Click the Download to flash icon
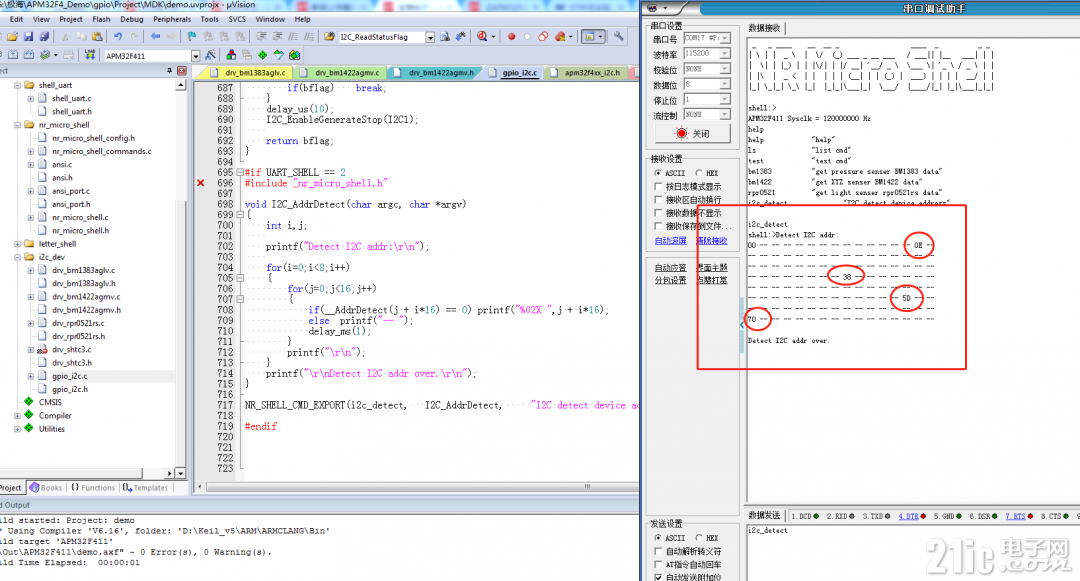This screenshot has width=1080, height=581. tap(90, 55)
